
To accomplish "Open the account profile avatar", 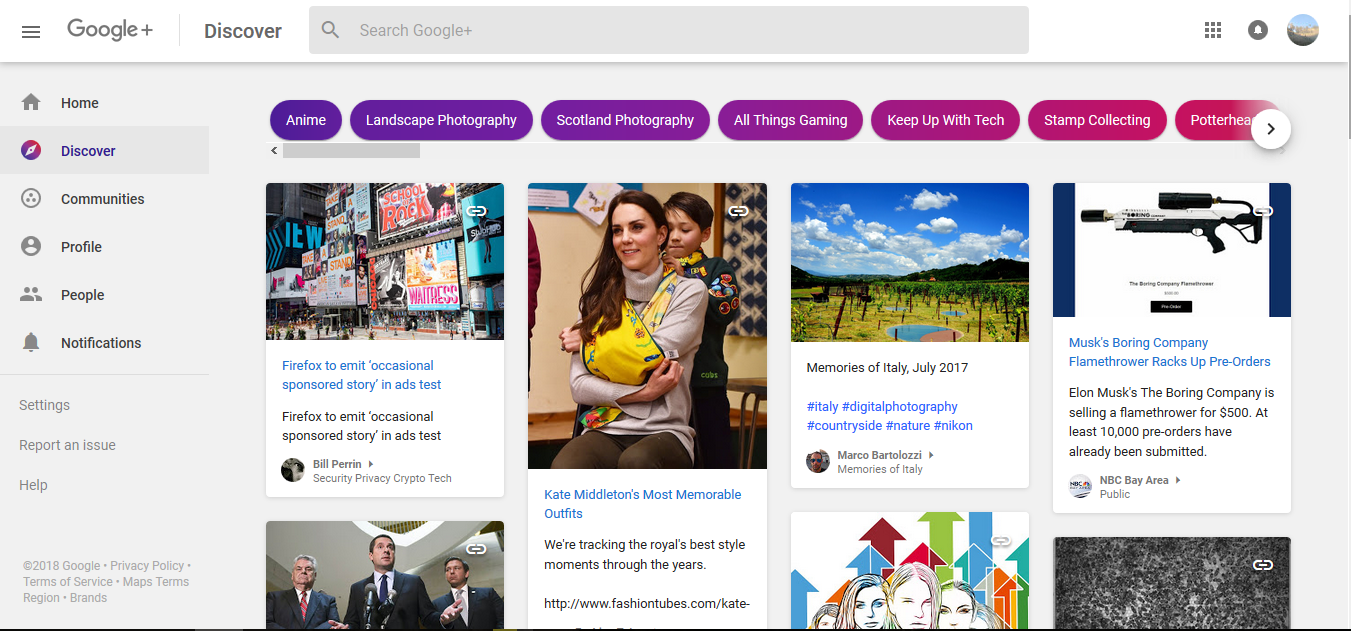I will (1303, 30).
